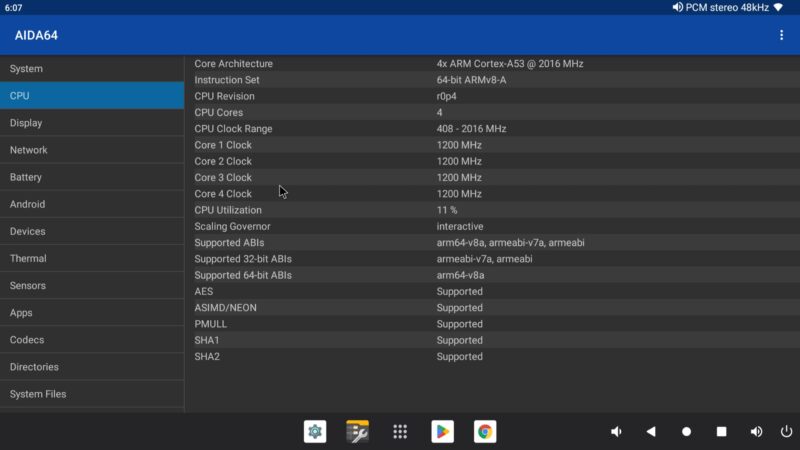This screenshot has height=450, width=800.
Task: Click the SHA2 row label
Action: (x=207, y=357)
